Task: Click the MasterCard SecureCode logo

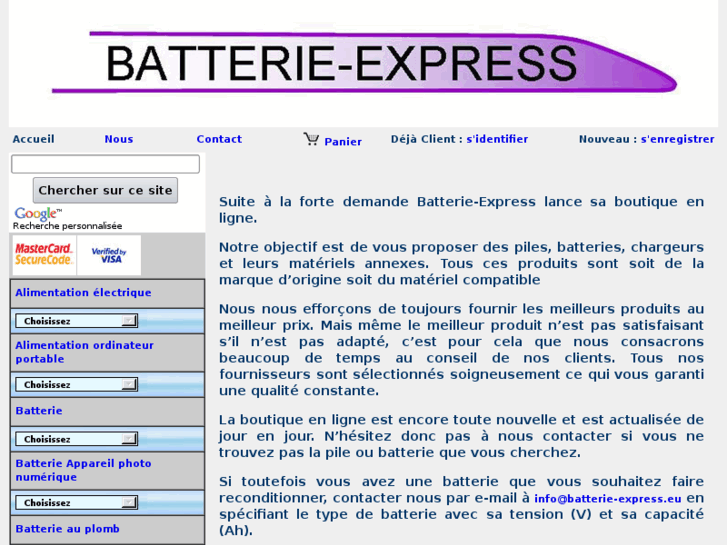Action: click(x=44, y=255)
